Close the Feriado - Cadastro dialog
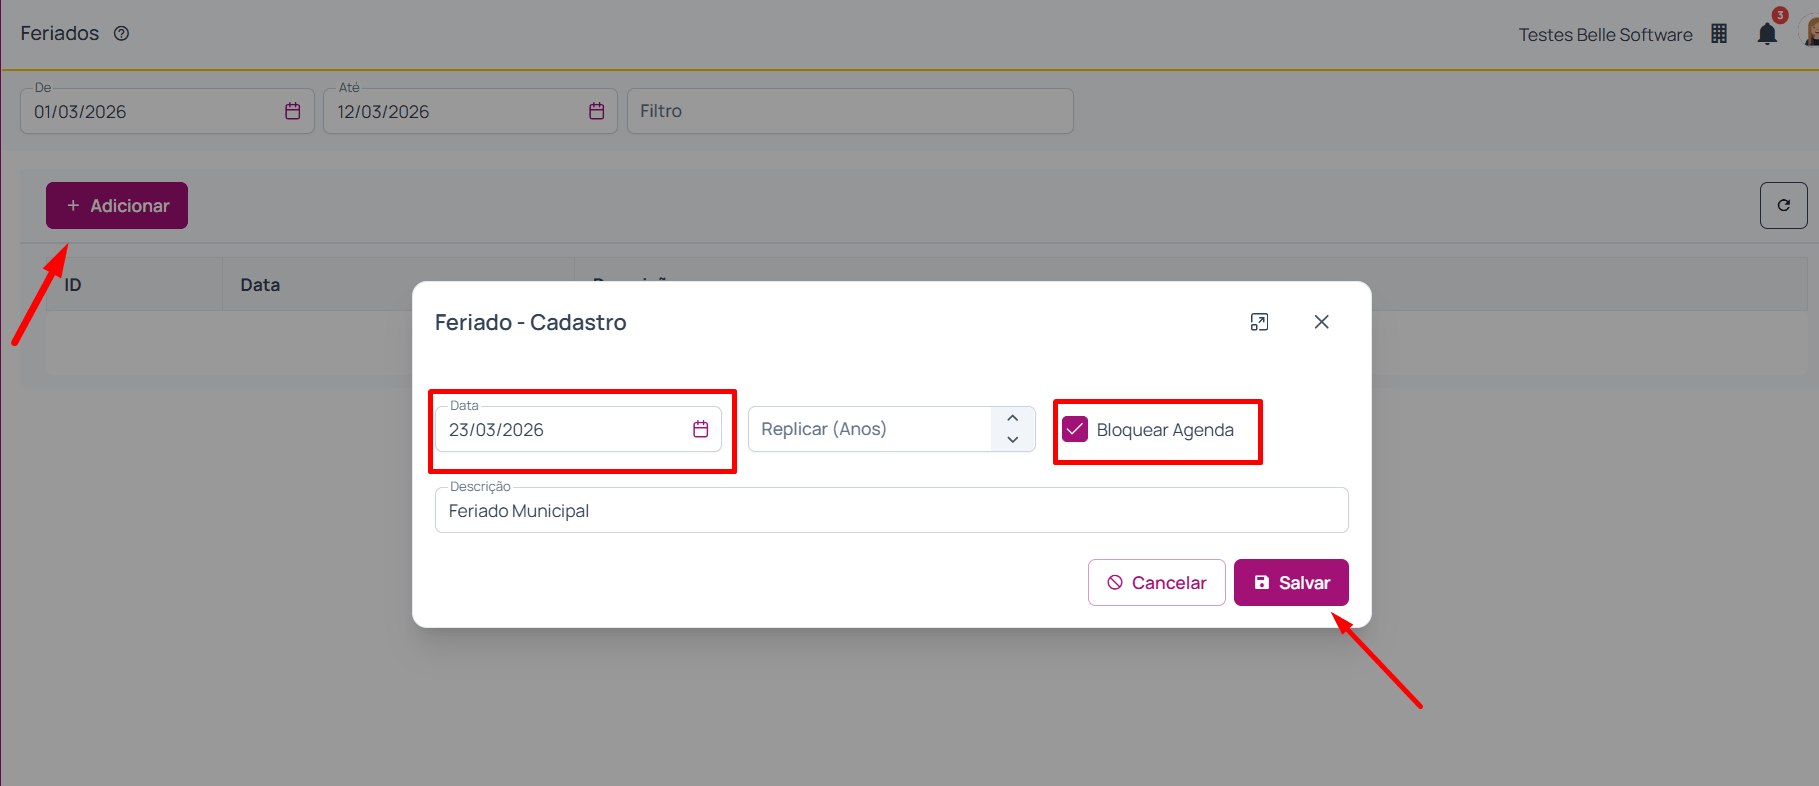 (x=1321, y=322)
